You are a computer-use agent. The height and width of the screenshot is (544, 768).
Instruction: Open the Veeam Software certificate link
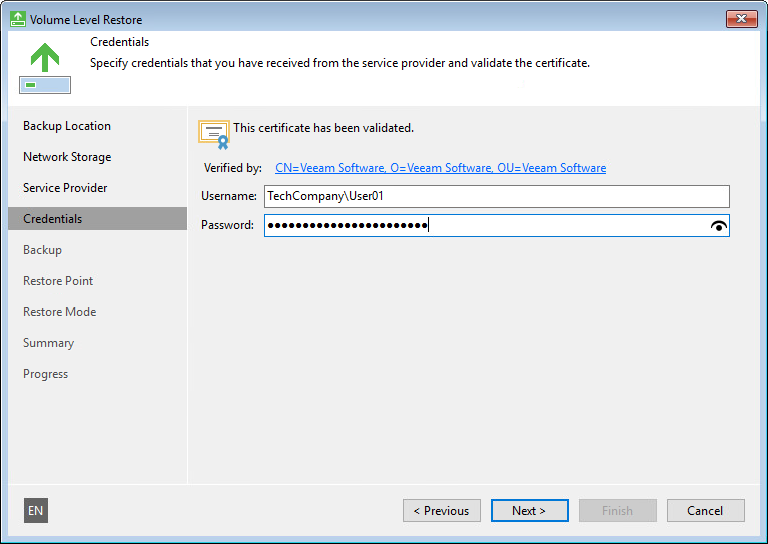click(x=440, y=168)
